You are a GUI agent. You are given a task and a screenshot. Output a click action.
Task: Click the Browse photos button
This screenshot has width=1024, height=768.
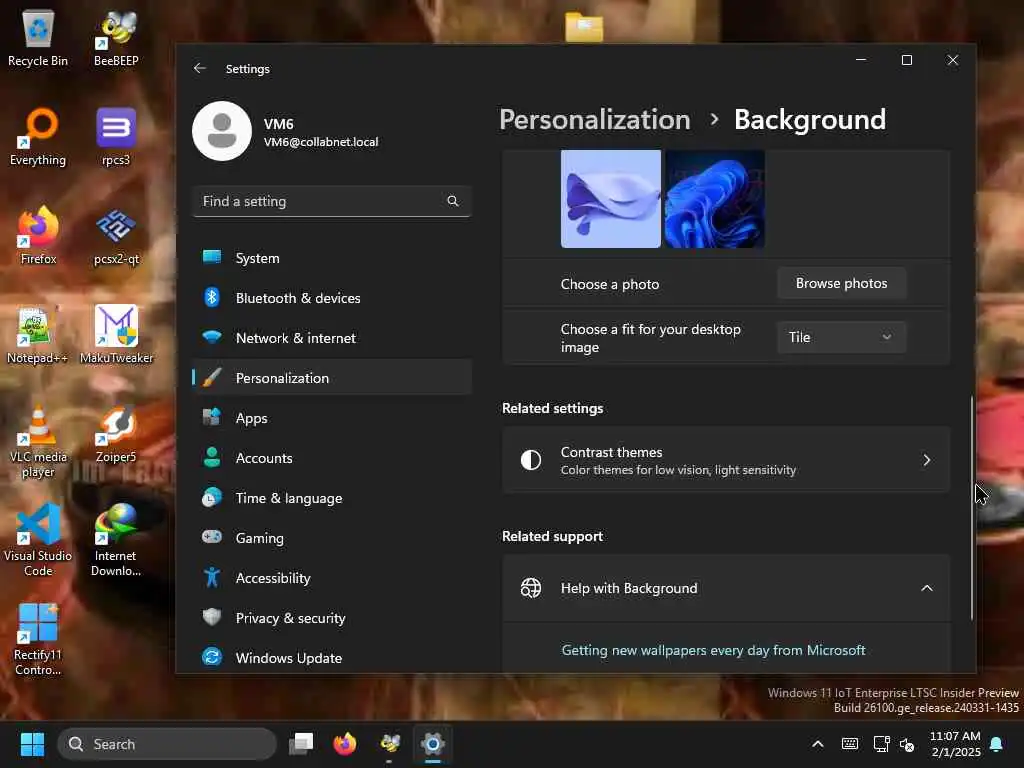click(x=841, y=283)
